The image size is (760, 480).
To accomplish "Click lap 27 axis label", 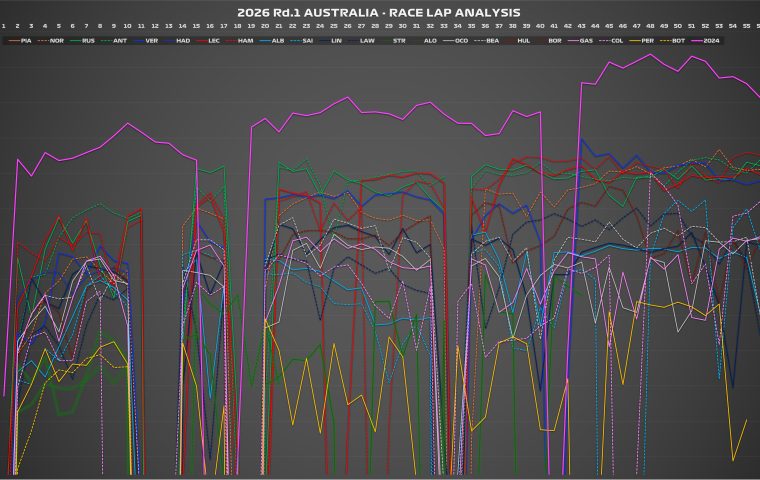I will [361, 25].
